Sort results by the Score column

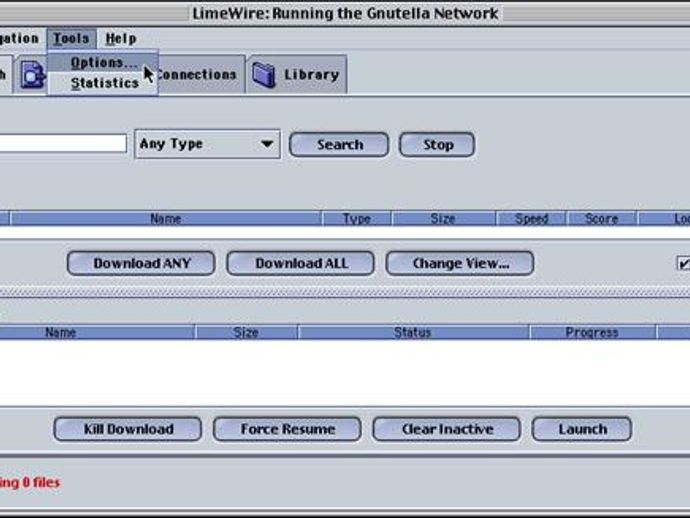pyautogui.click(x=602, y=218)
